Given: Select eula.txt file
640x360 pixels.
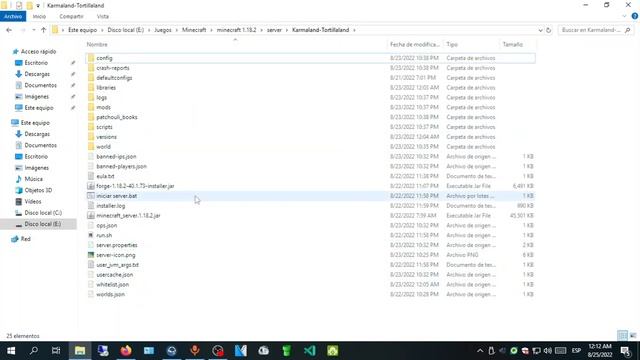Looking at the screenshot, I should 105,176.
